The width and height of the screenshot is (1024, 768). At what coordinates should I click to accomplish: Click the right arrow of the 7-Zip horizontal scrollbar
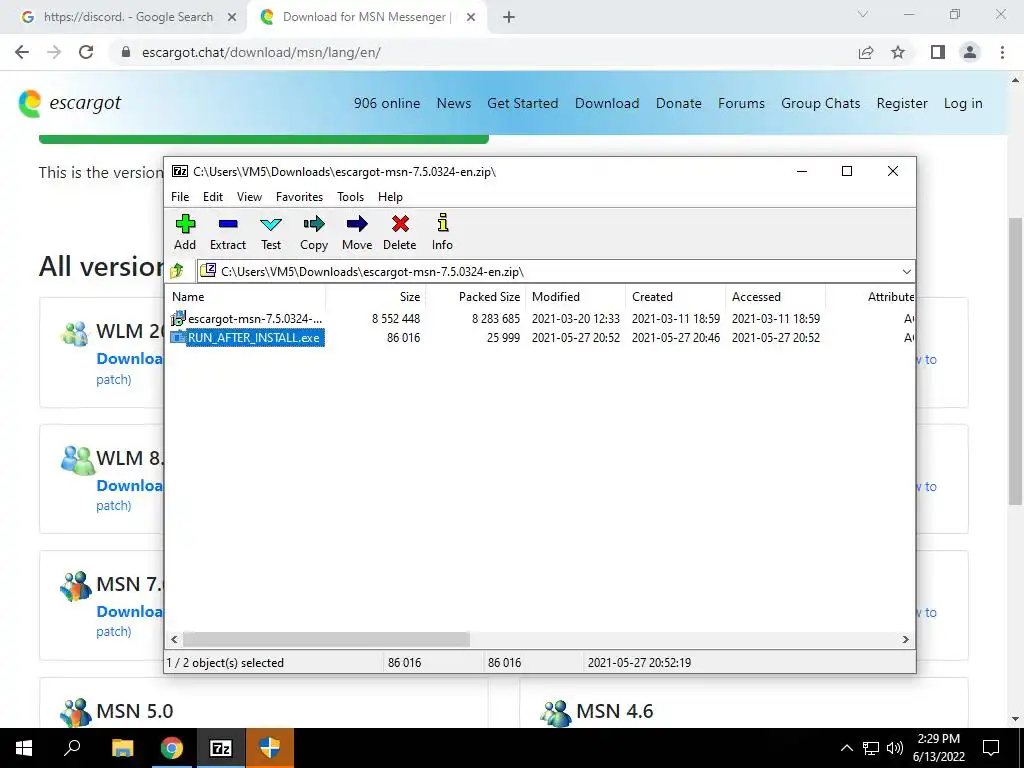[x=905, y=639]
